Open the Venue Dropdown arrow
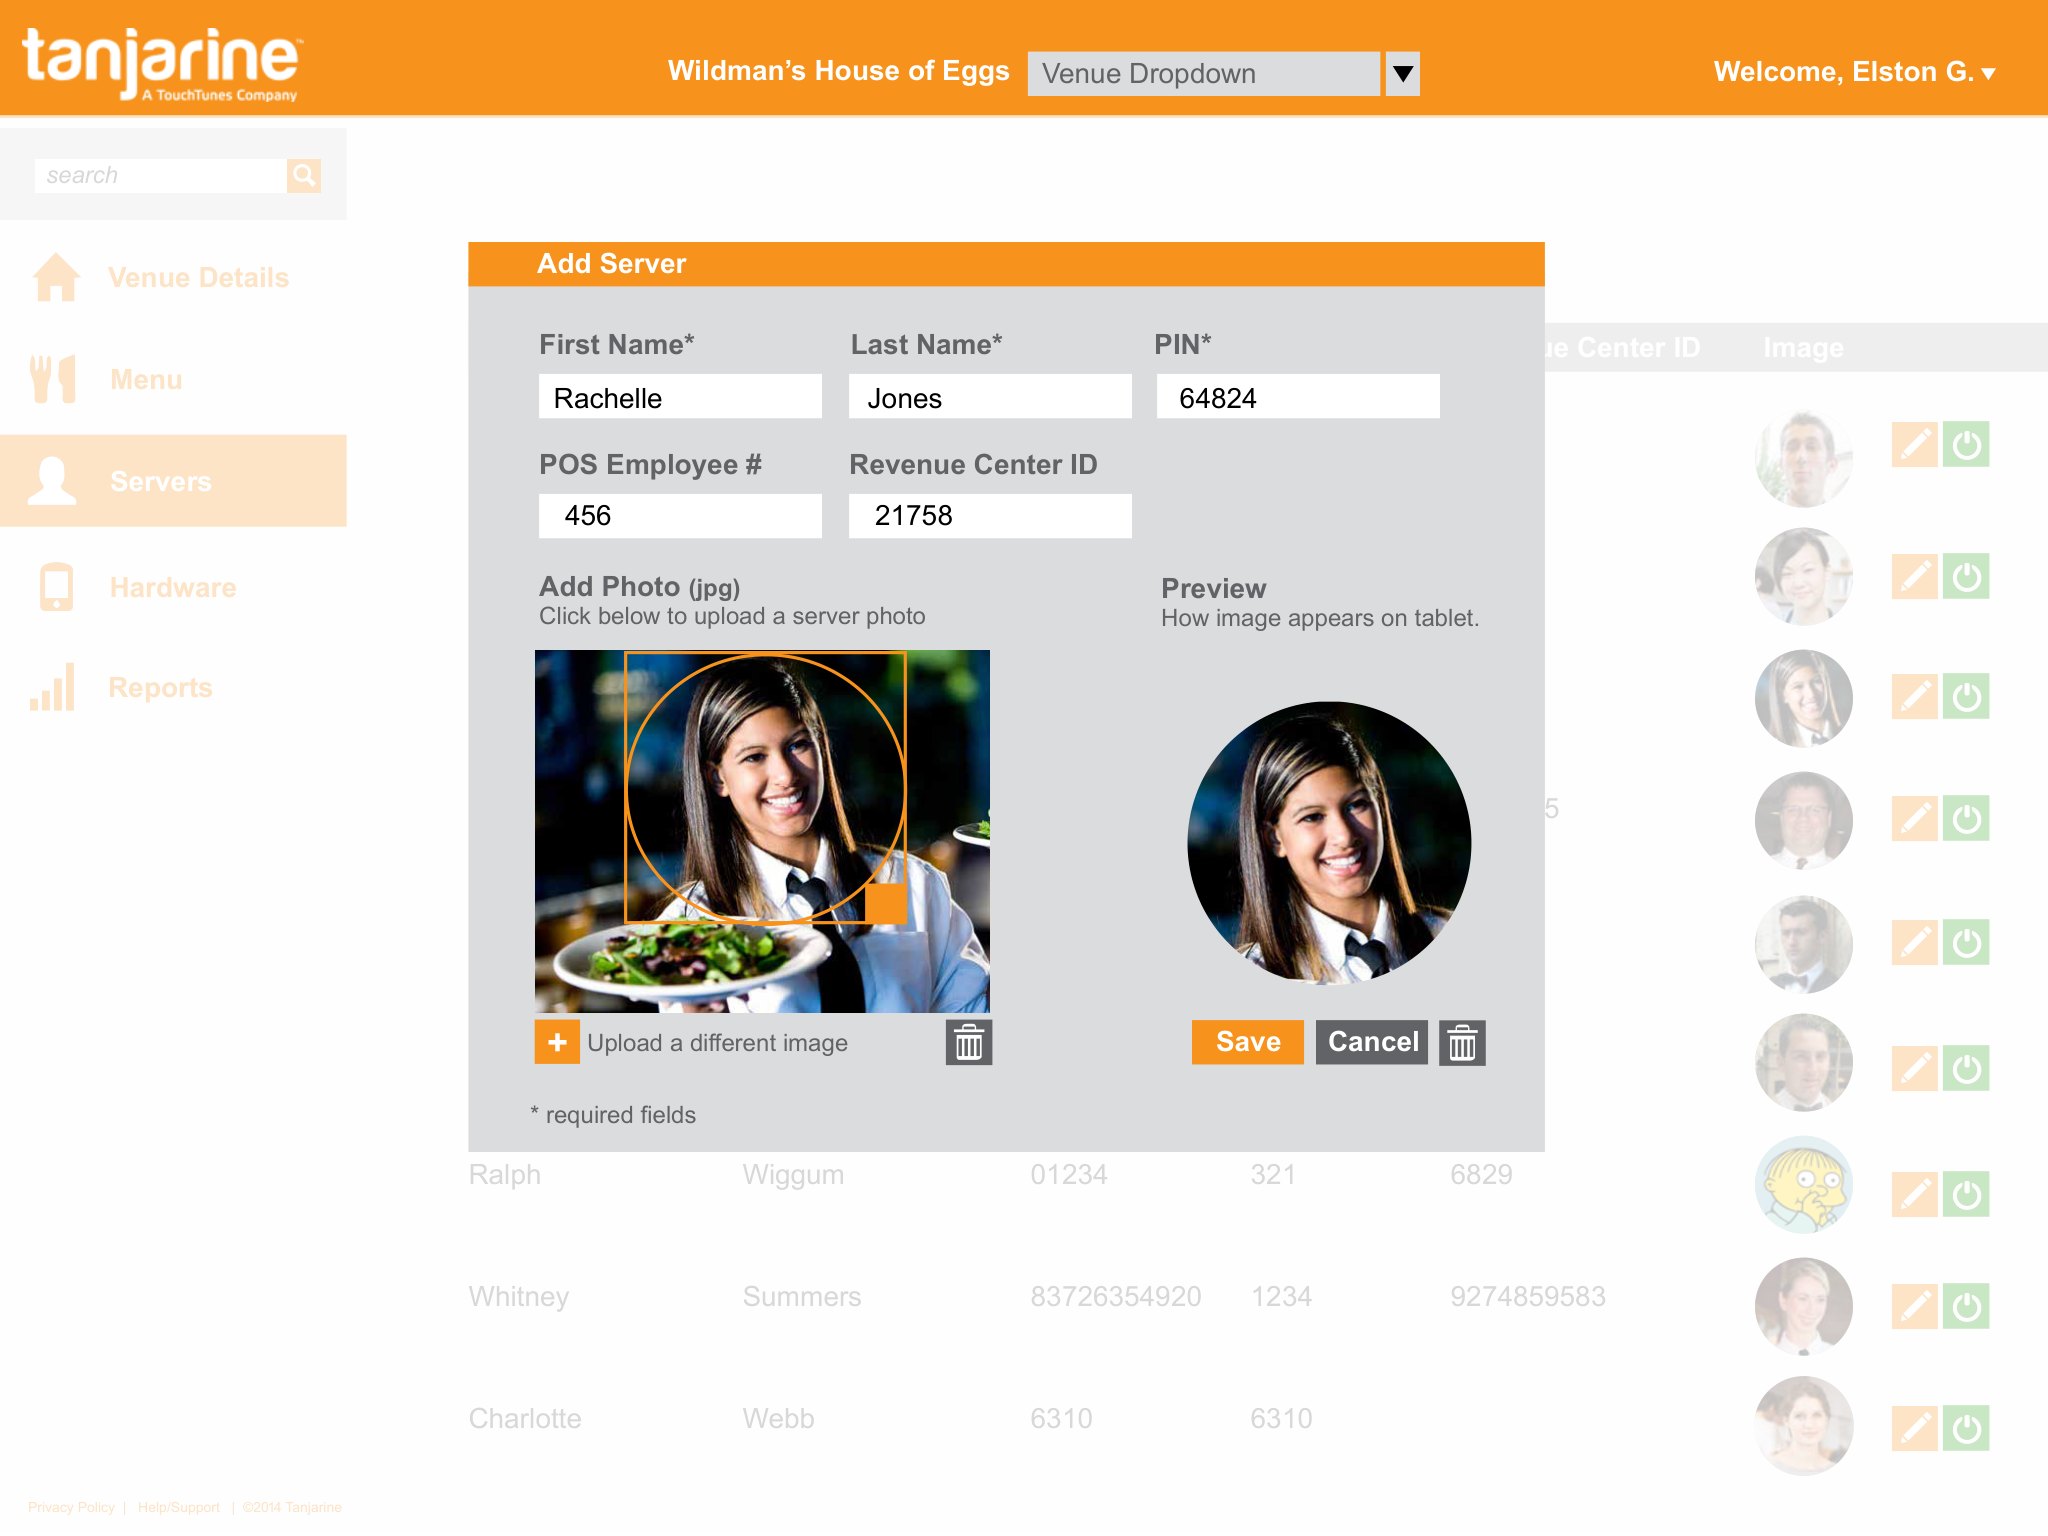Image resolution: width=2048 pixels, height=1536 pixels. tap(1403, 74)
